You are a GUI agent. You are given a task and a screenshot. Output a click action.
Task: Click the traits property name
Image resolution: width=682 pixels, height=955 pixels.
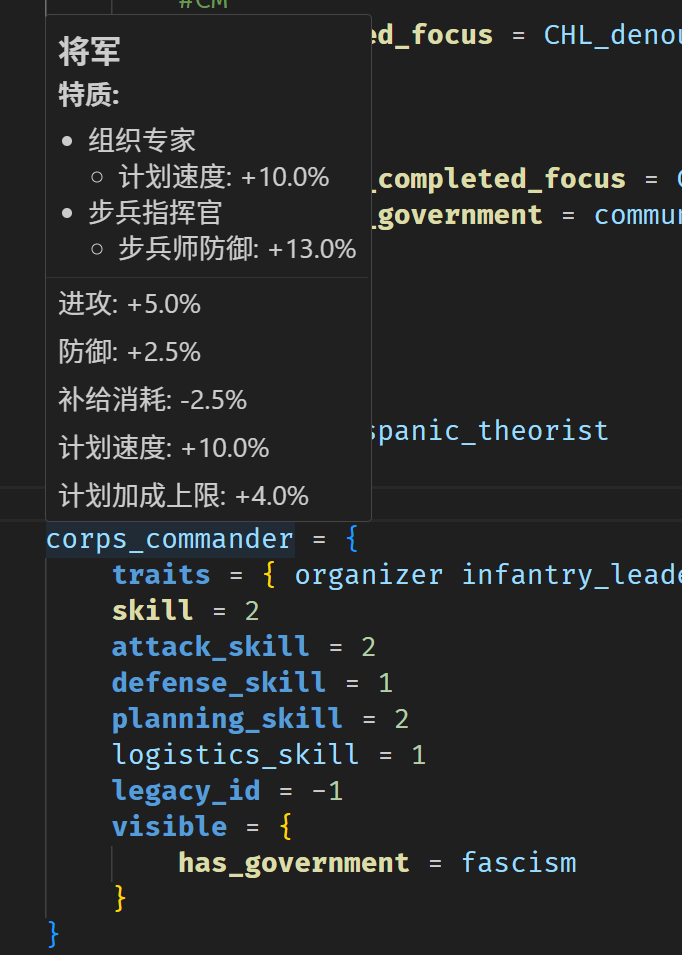161,575
